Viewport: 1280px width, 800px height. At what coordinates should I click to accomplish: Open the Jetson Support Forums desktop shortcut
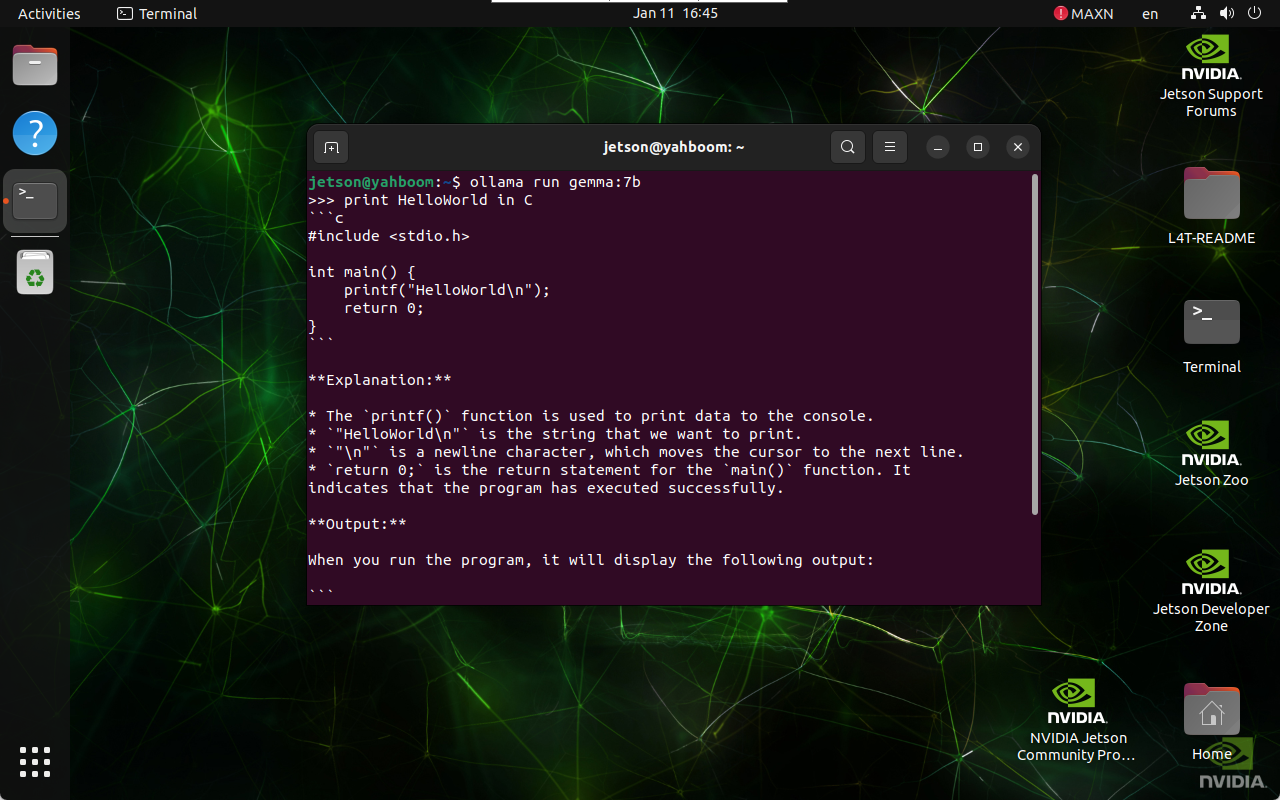[1211, 77]
